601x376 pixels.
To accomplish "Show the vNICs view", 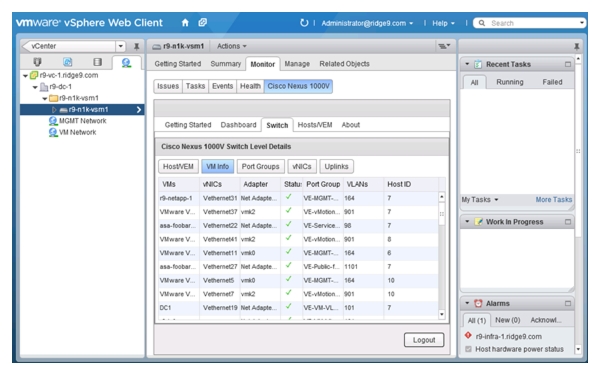I will point(302,167).
